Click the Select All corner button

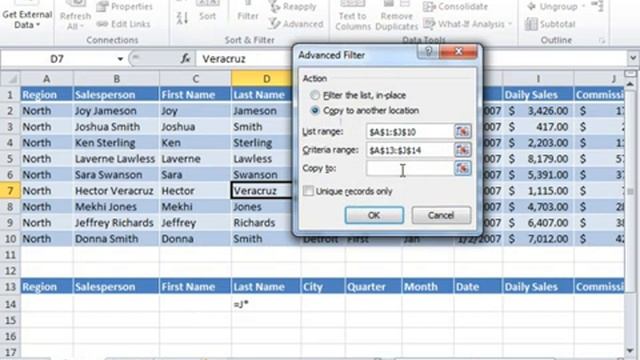11,78
